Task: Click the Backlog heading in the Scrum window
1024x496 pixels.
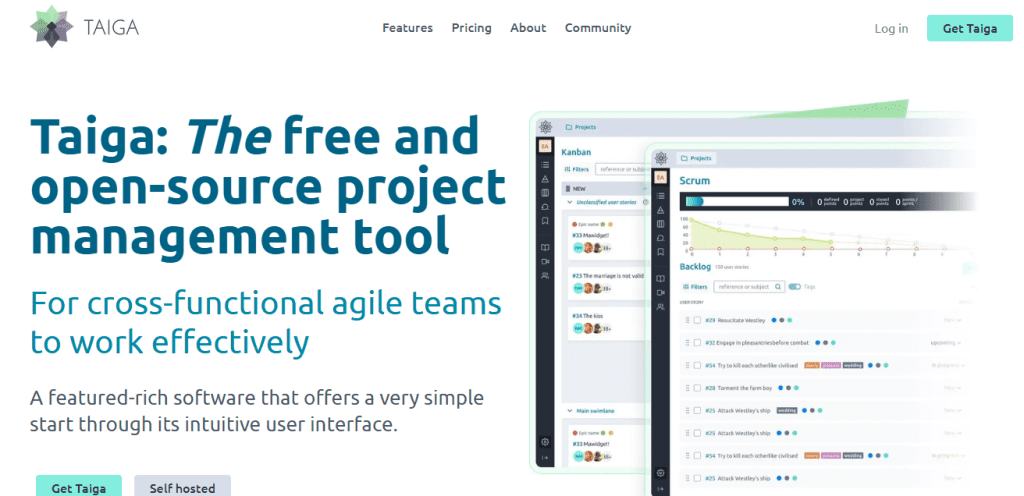Action: click(x=695, y=266)
